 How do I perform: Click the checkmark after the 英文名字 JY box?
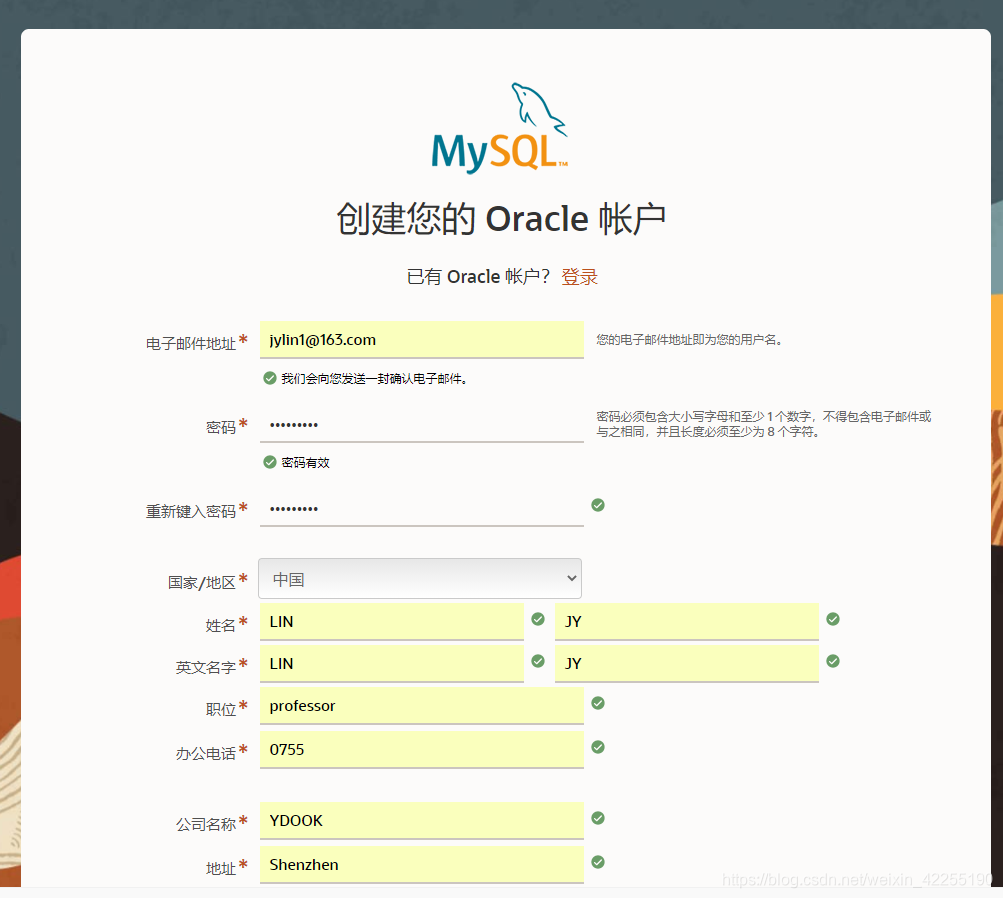833,661
